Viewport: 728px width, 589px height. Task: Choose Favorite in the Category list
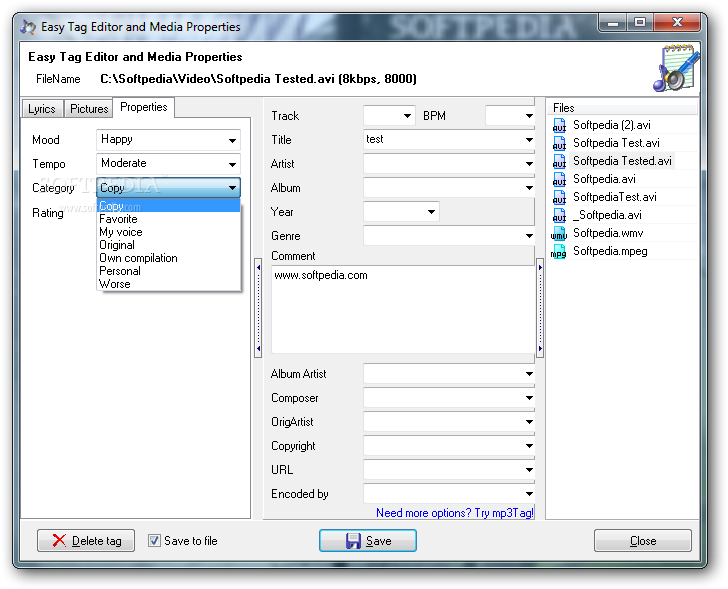coord(169,219)
